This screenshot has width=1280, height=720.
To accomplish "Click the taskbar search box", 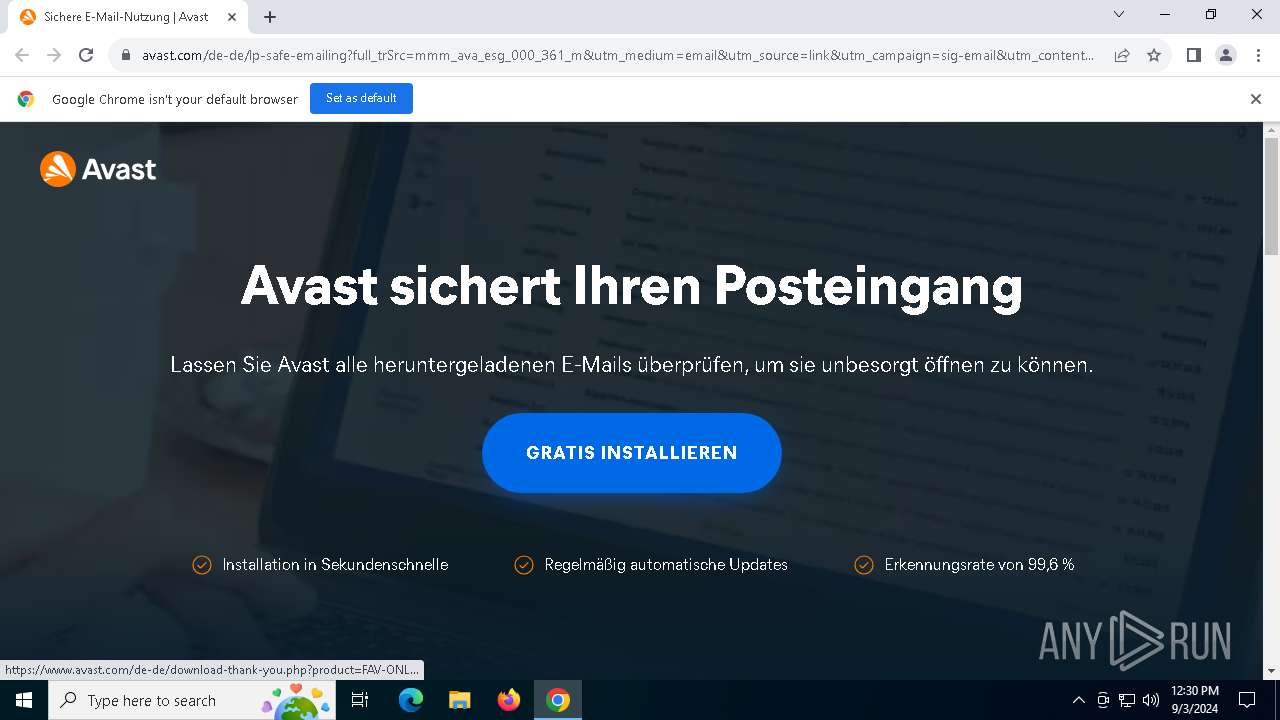I will [x=192, y=700].
